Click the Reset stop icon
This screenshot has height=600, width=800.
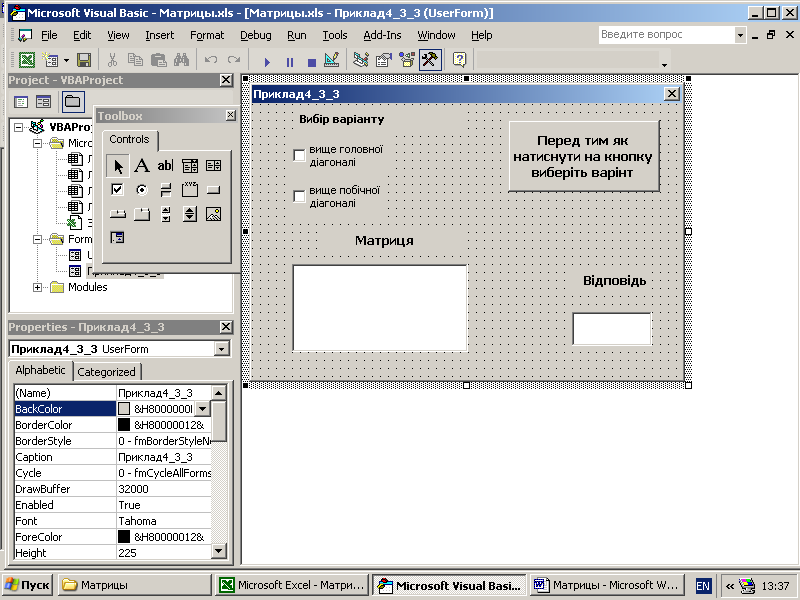(312, 62)
